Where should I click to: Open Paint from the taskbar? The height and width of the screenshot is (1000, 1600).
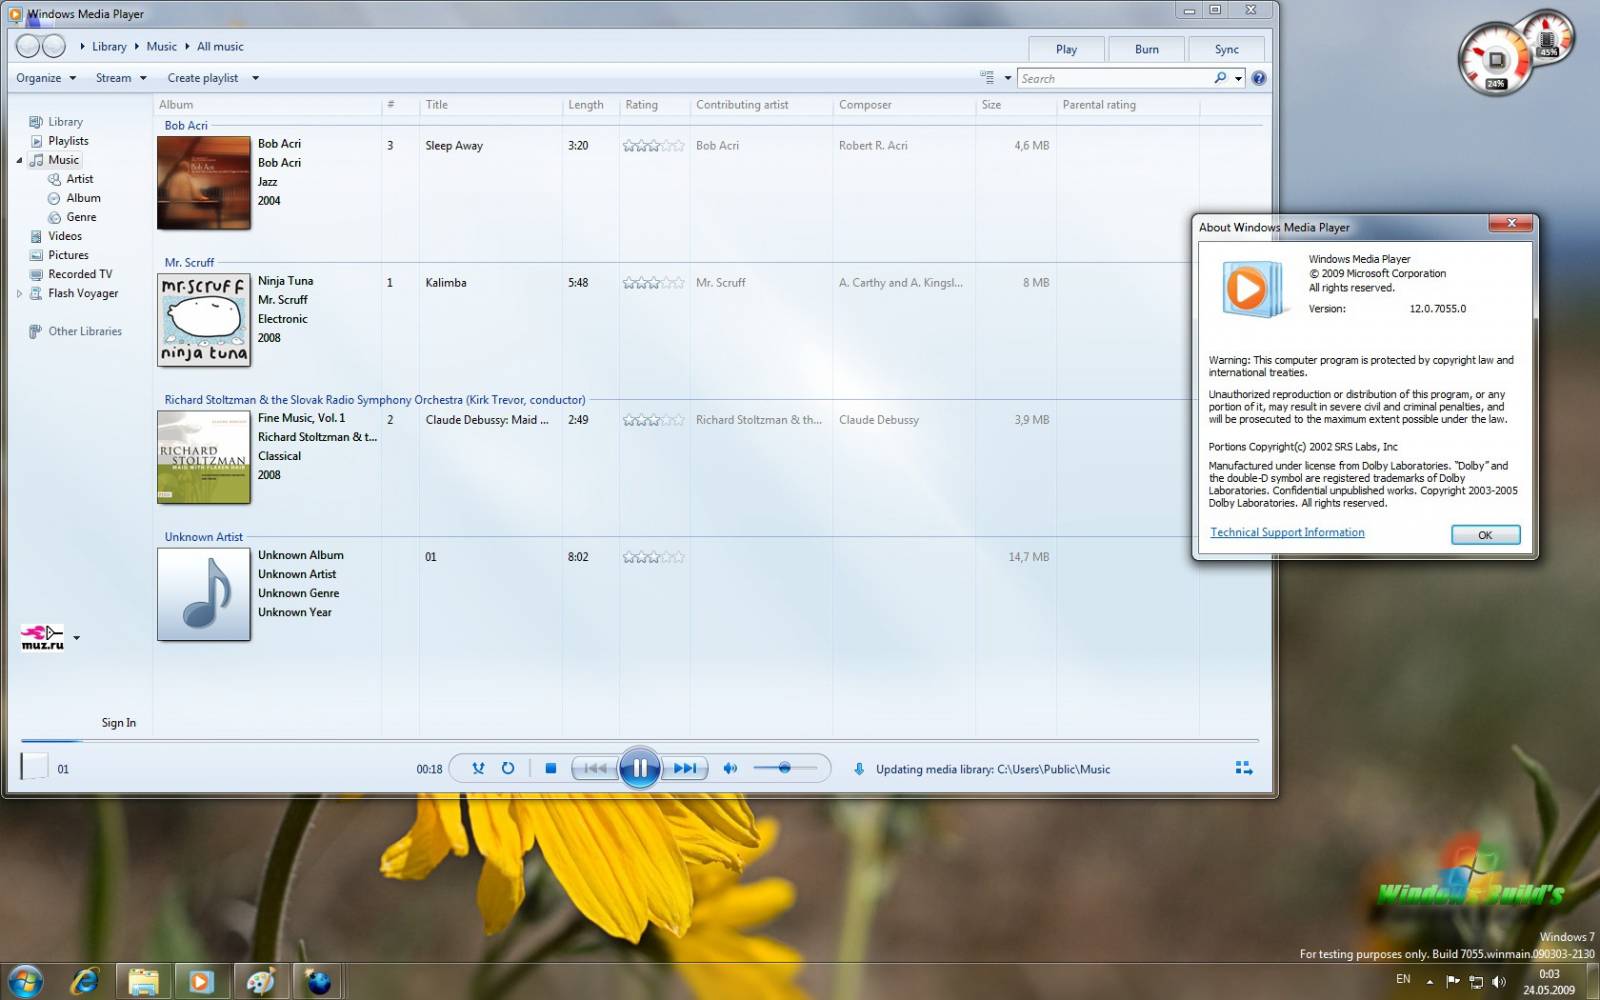[261, 981]
